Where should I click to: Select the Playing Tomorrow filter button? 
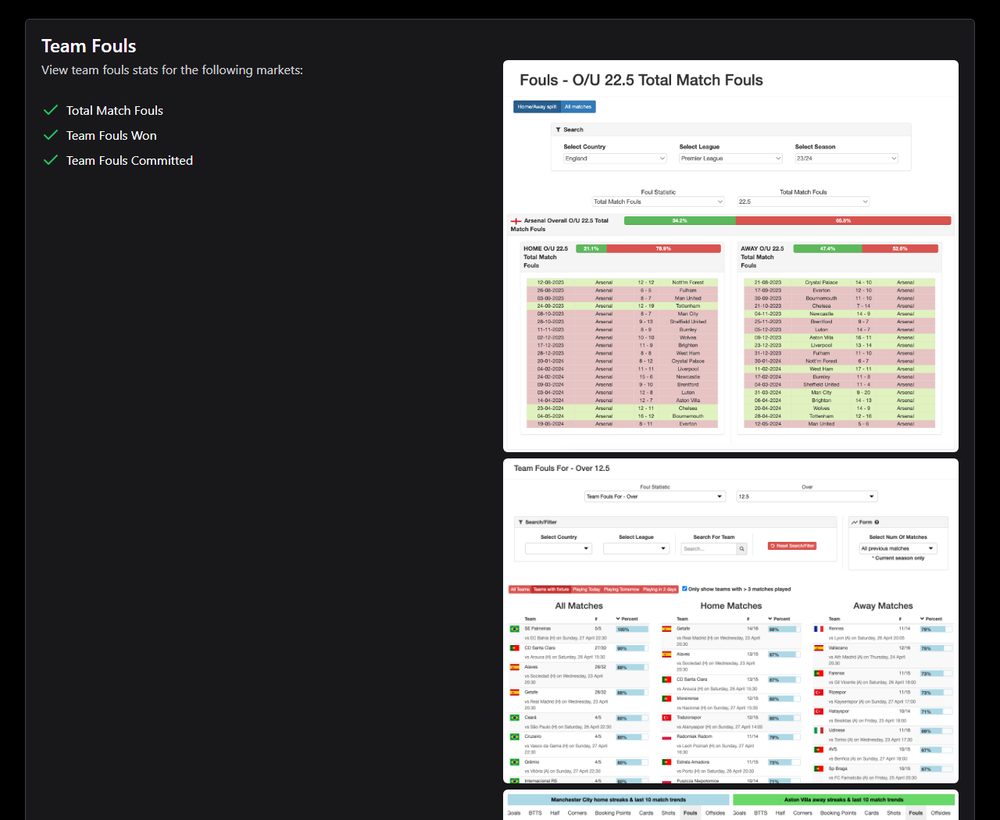tap(621, 589)
